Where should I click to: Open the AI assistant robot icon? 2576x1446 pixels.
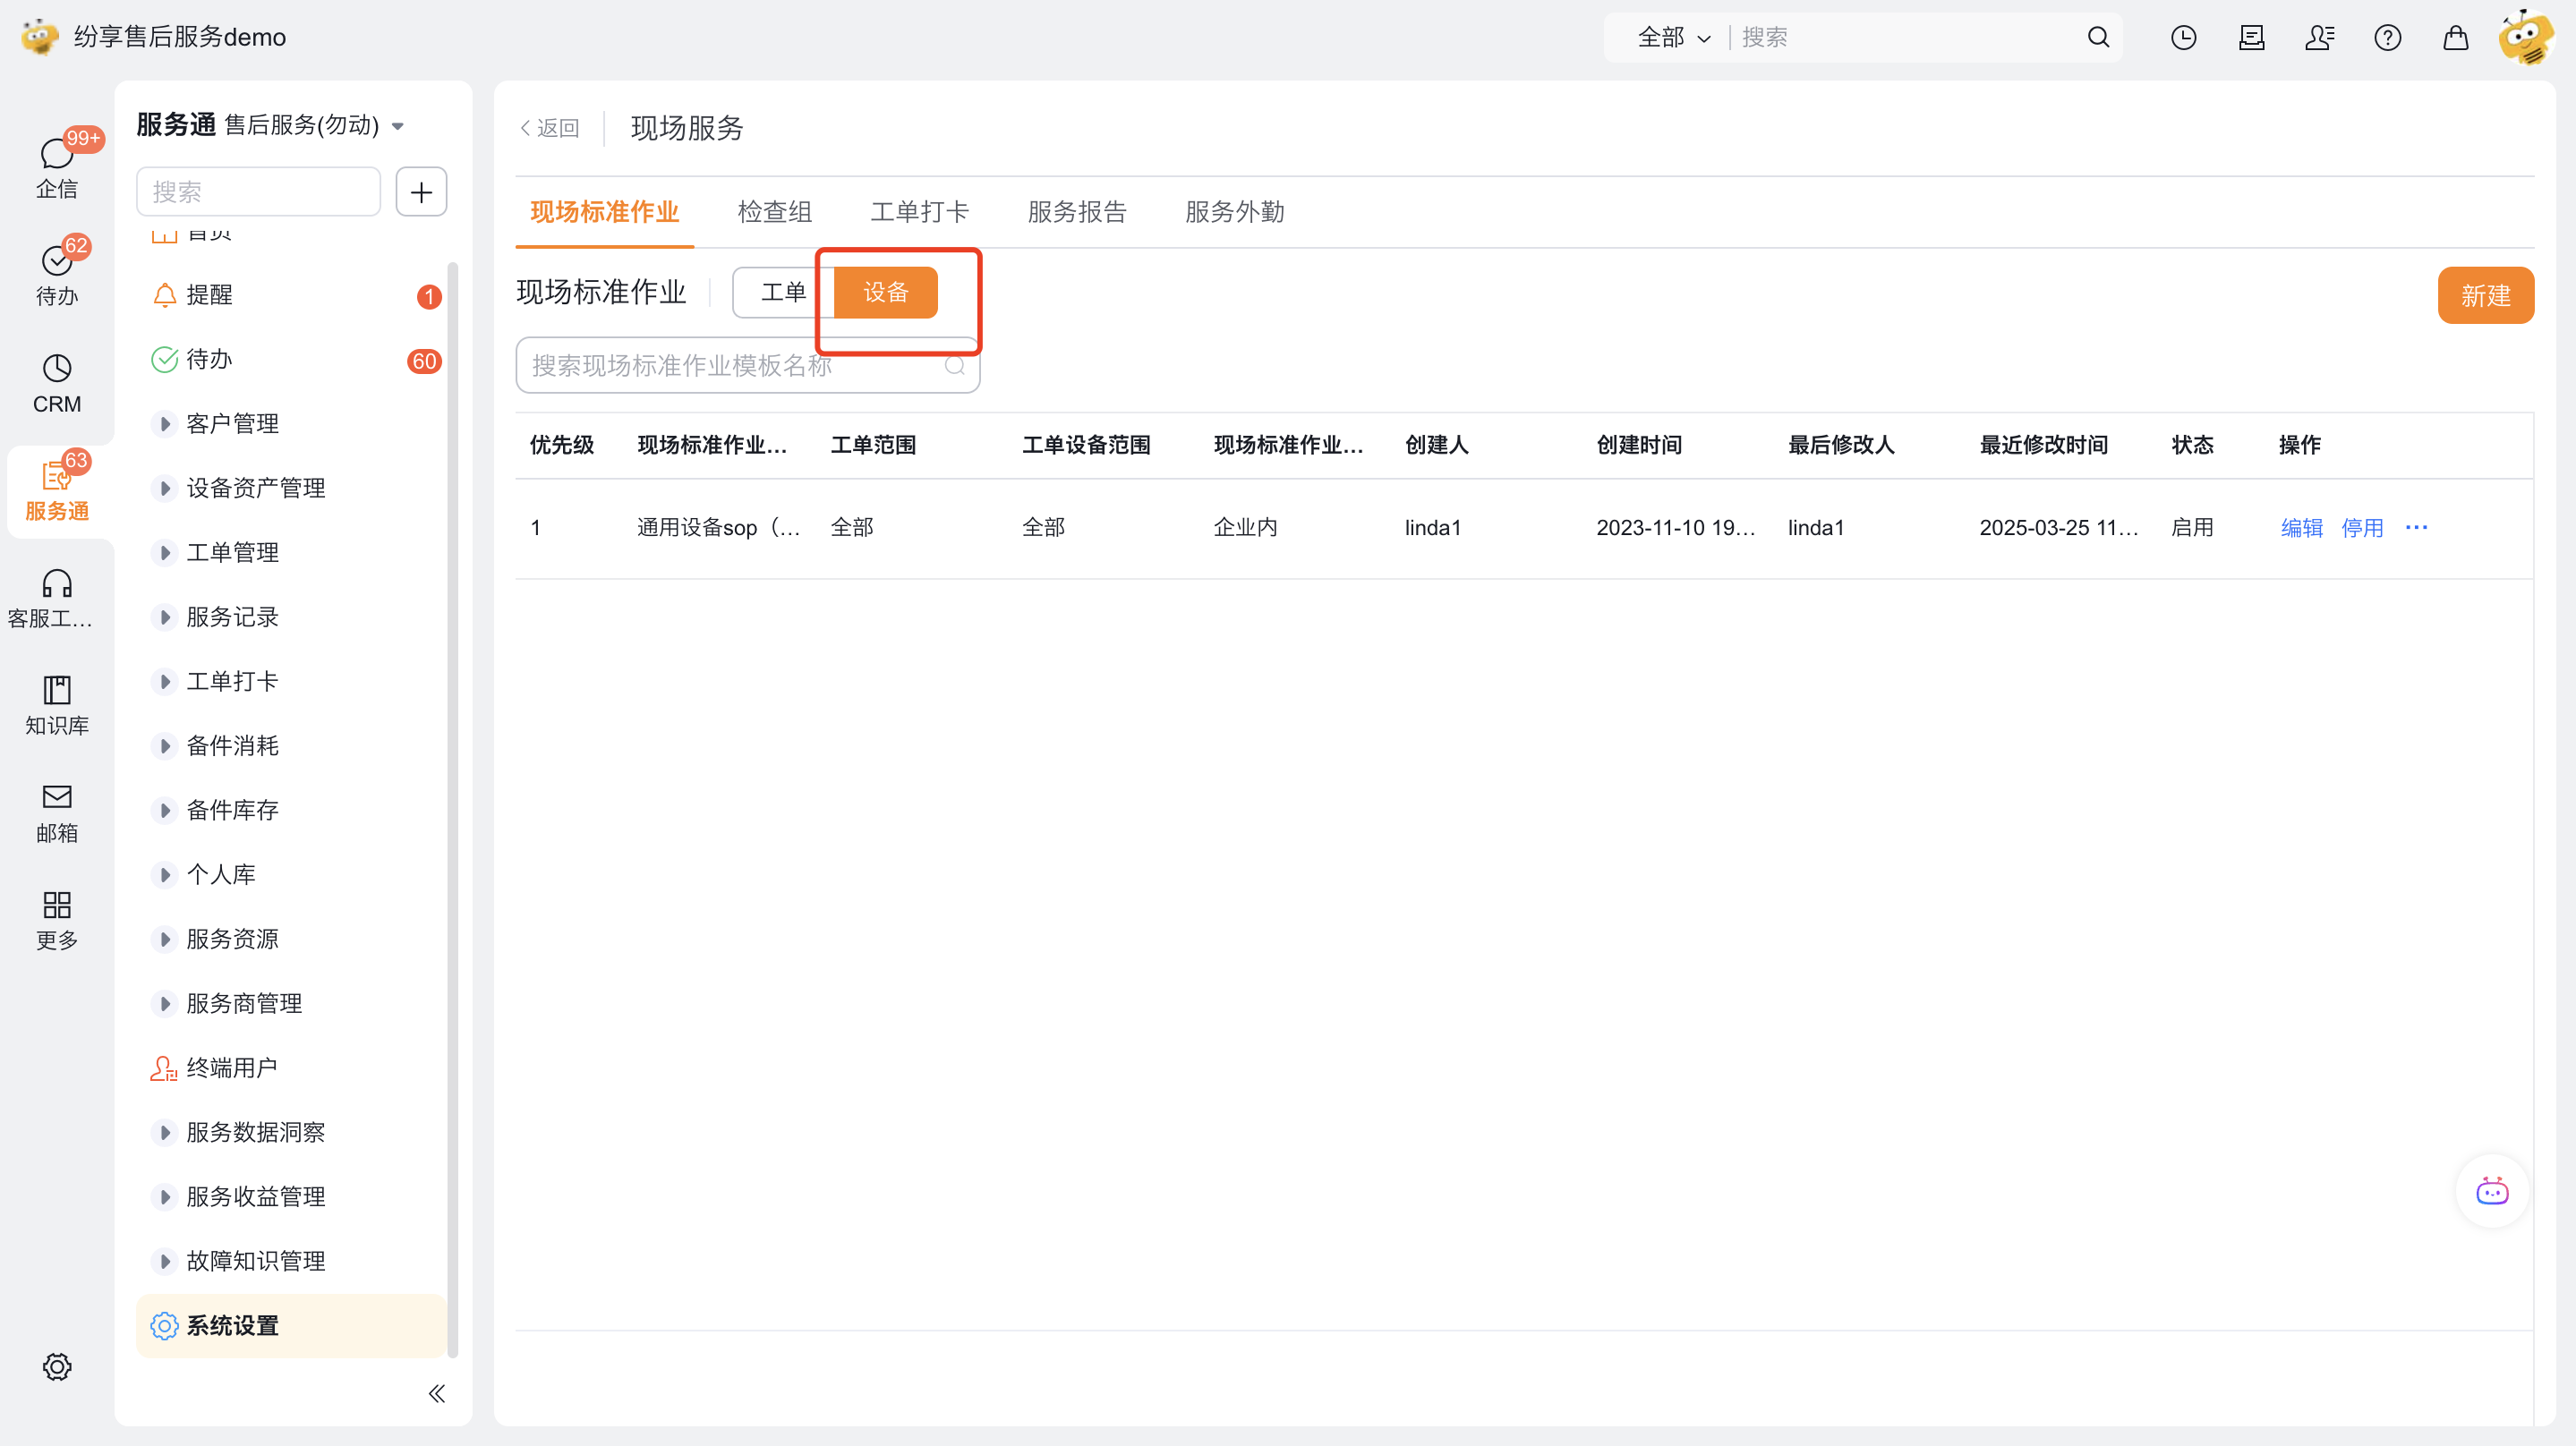[x=2491, y=1191]
